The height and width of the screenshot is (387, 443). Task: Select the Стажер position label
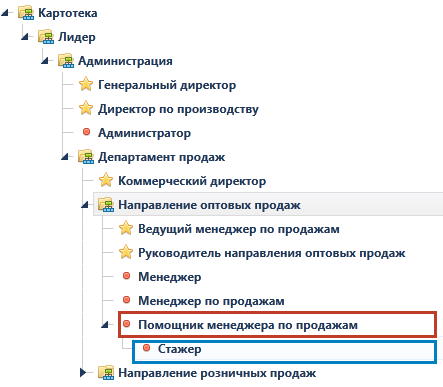[x=179, y=349]
